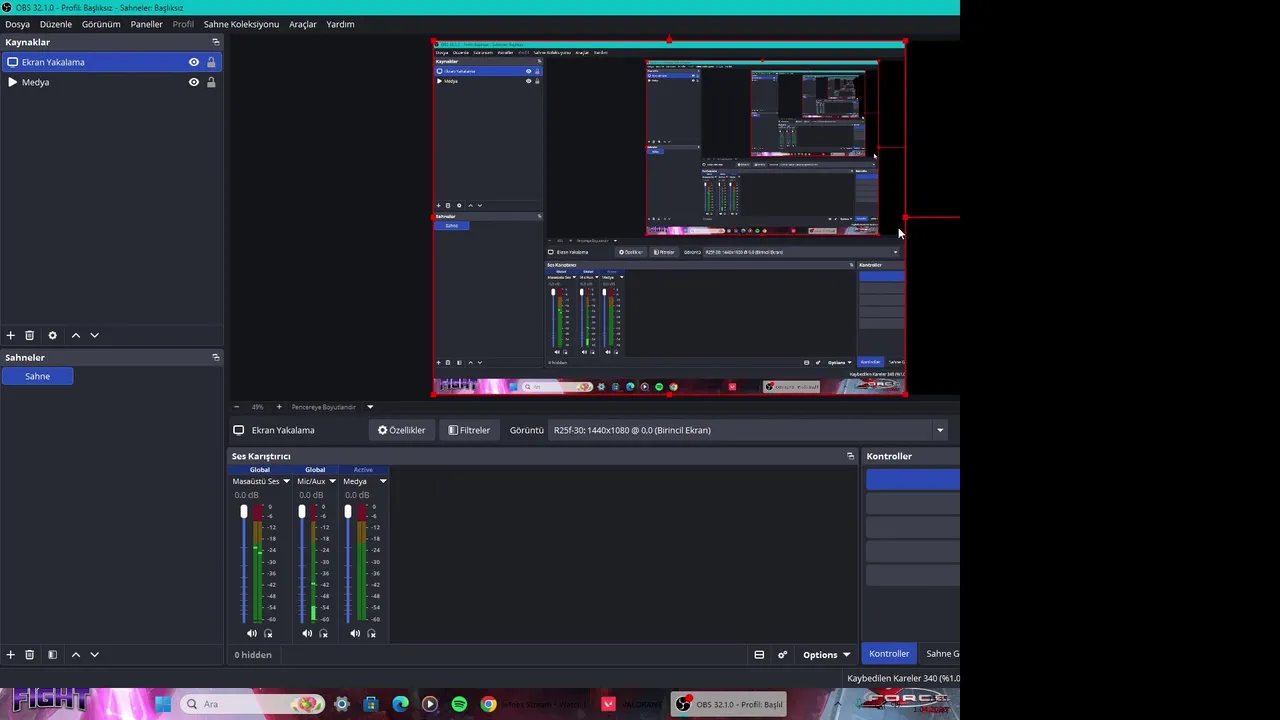Move source down in Kaynaklar list
Screen dimensions: 1280x720
tap(94, 336)
